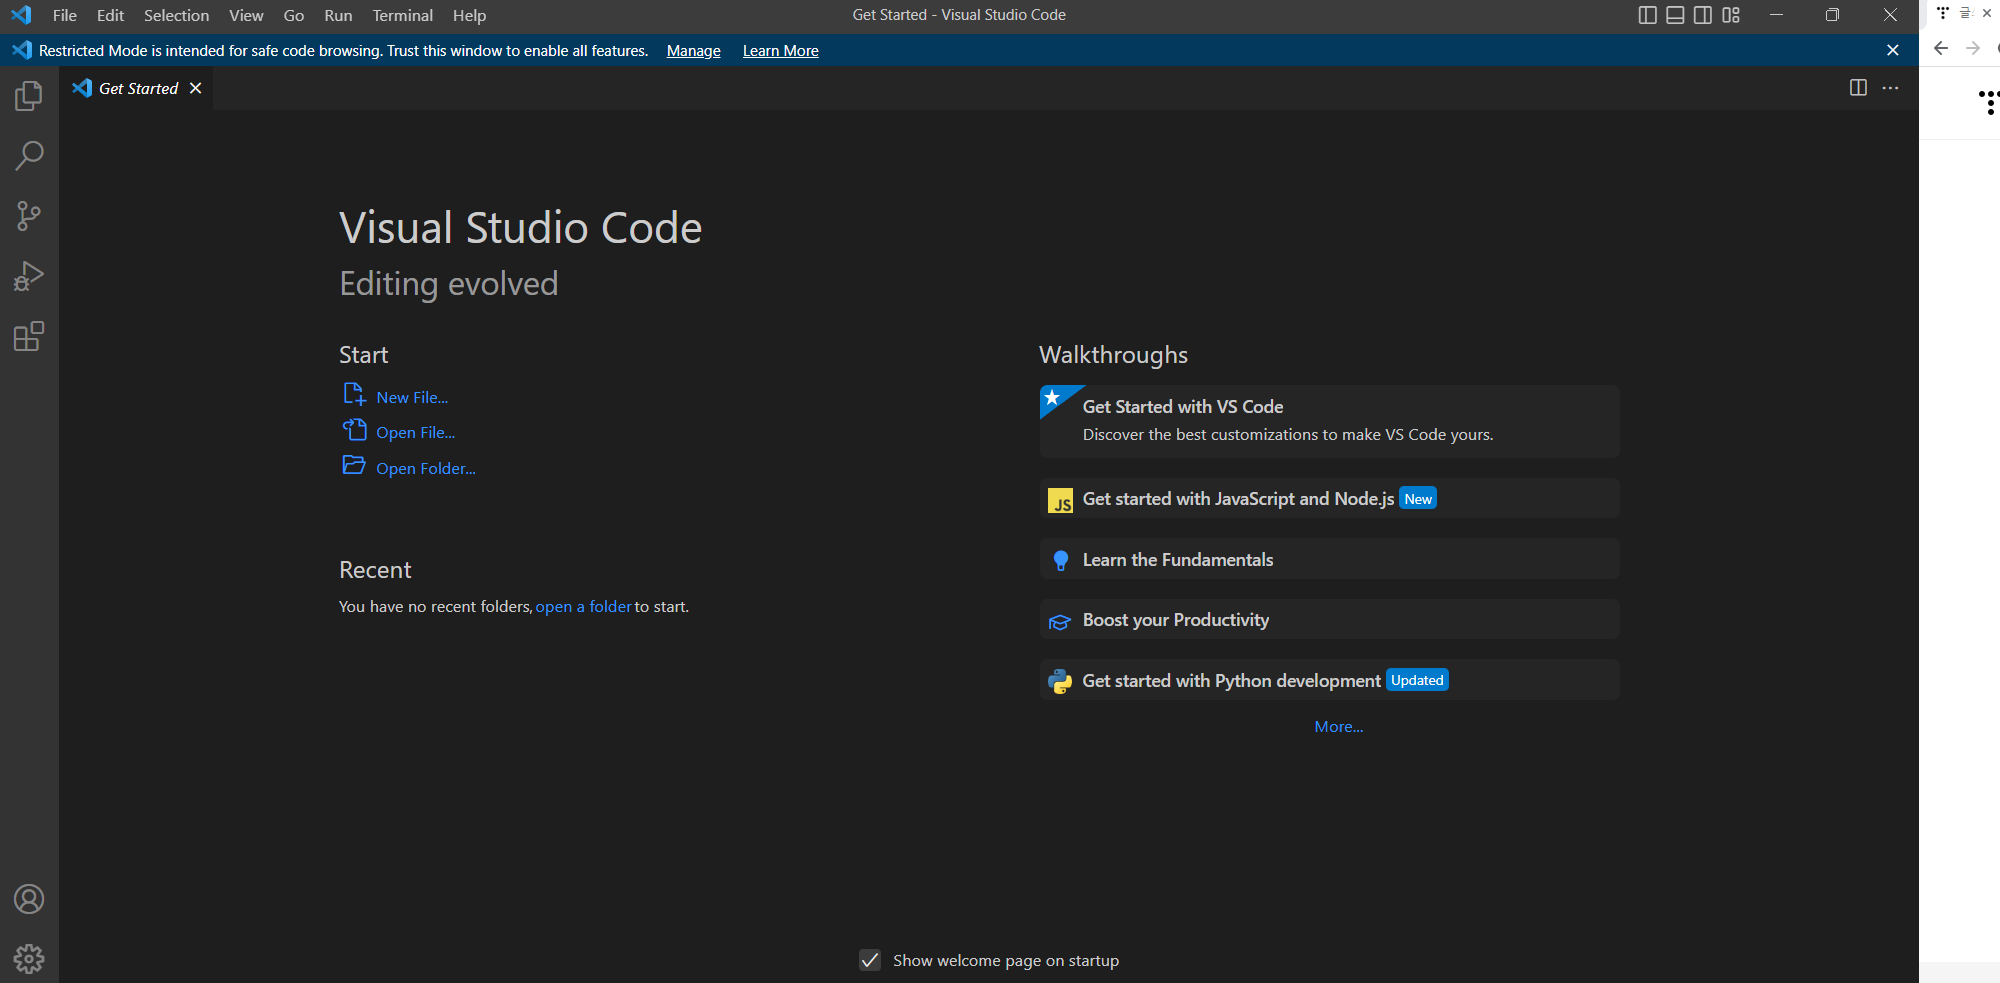Open Get started with JavaScript and Node.js
2000x983 pixels.
(x=1329, y=498)
